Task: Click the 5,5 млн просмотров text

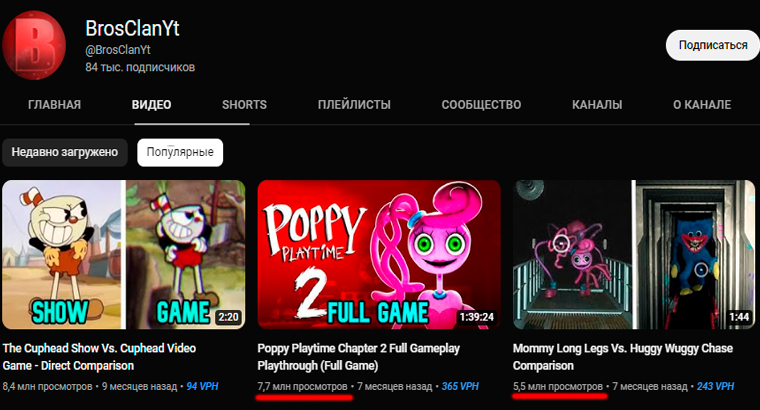Action: [558, 387]
